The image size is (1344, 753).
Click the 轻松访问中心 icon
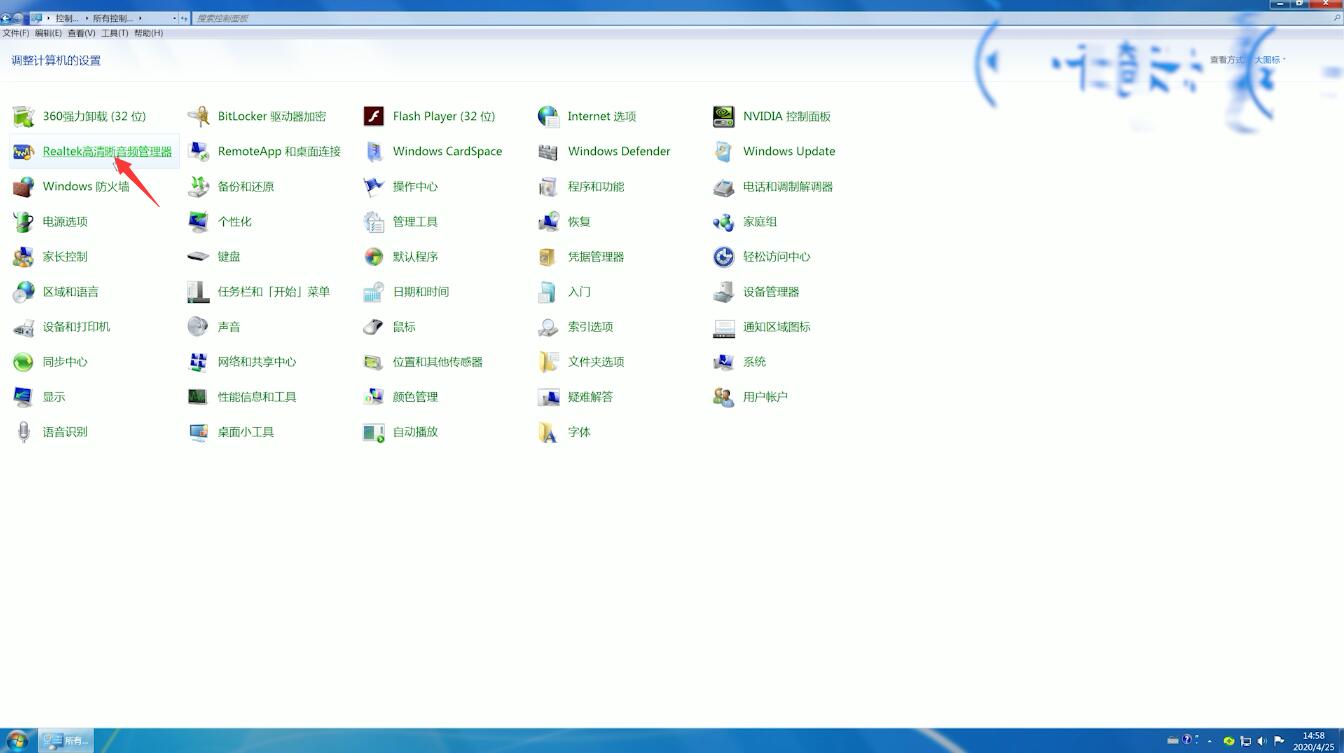pyautogui.click(x=724, y=257)
